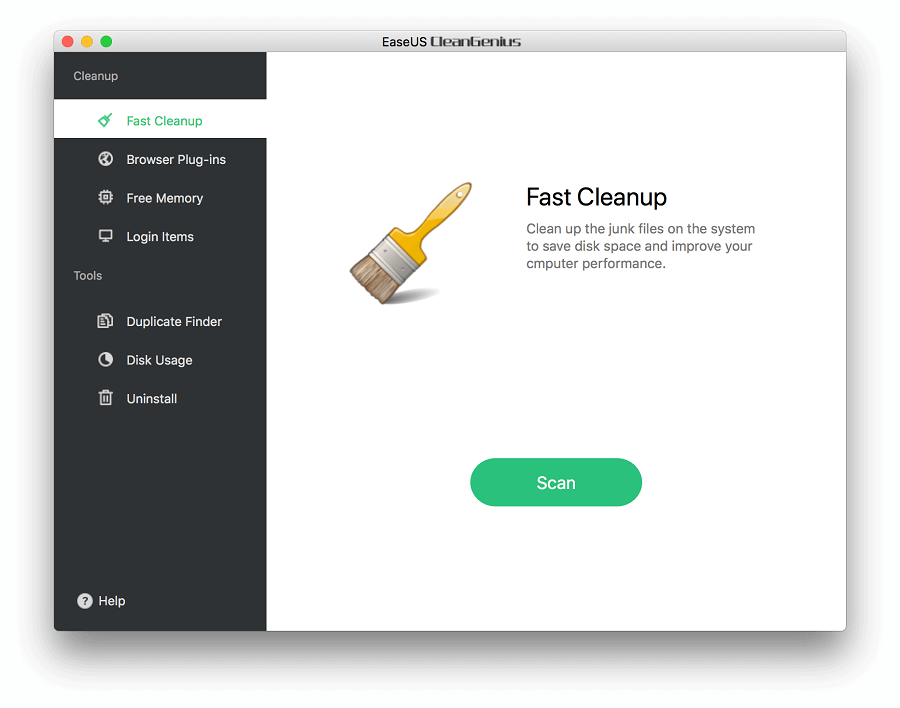Screen dimensions: 900x708
Task: Start the Scan
Action: coord(556,482)
